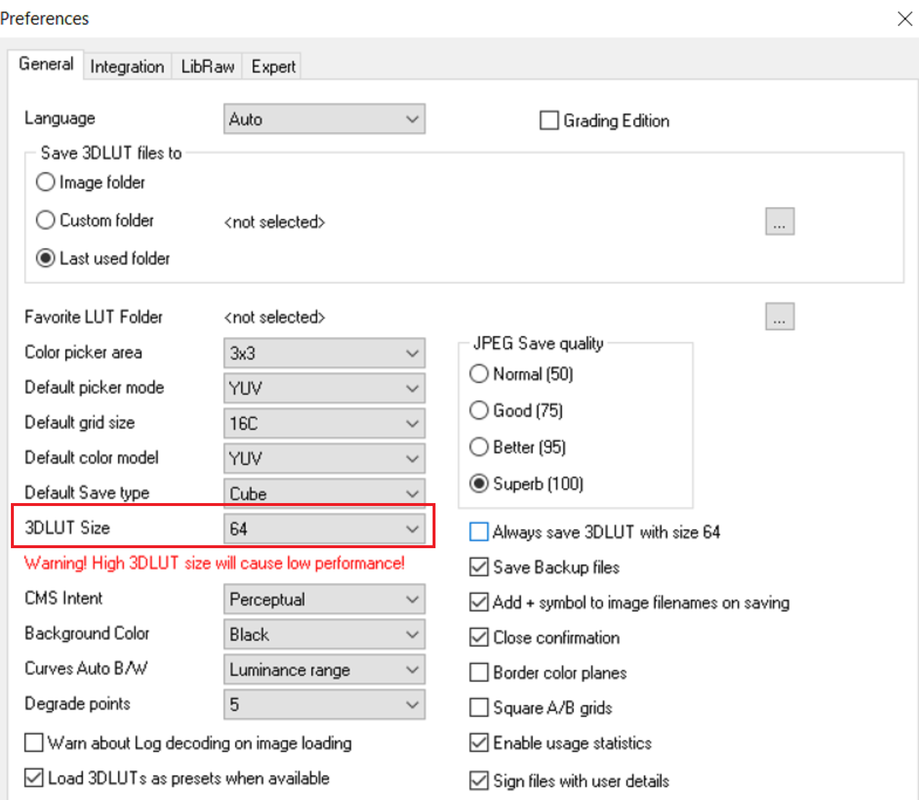Viewport: 919px width, 800px height.
Task: Enable Square A/B grids checkbox
Action: coord(479,707)
